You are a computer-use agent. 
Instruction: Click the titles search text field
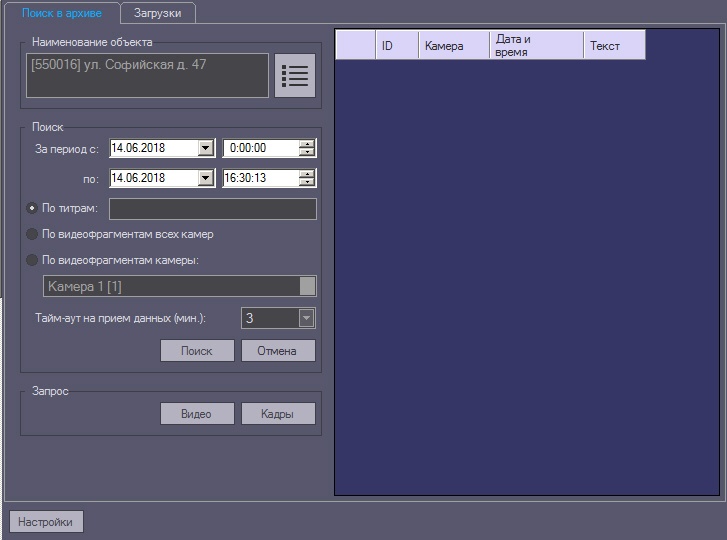(x=212, y=208)
